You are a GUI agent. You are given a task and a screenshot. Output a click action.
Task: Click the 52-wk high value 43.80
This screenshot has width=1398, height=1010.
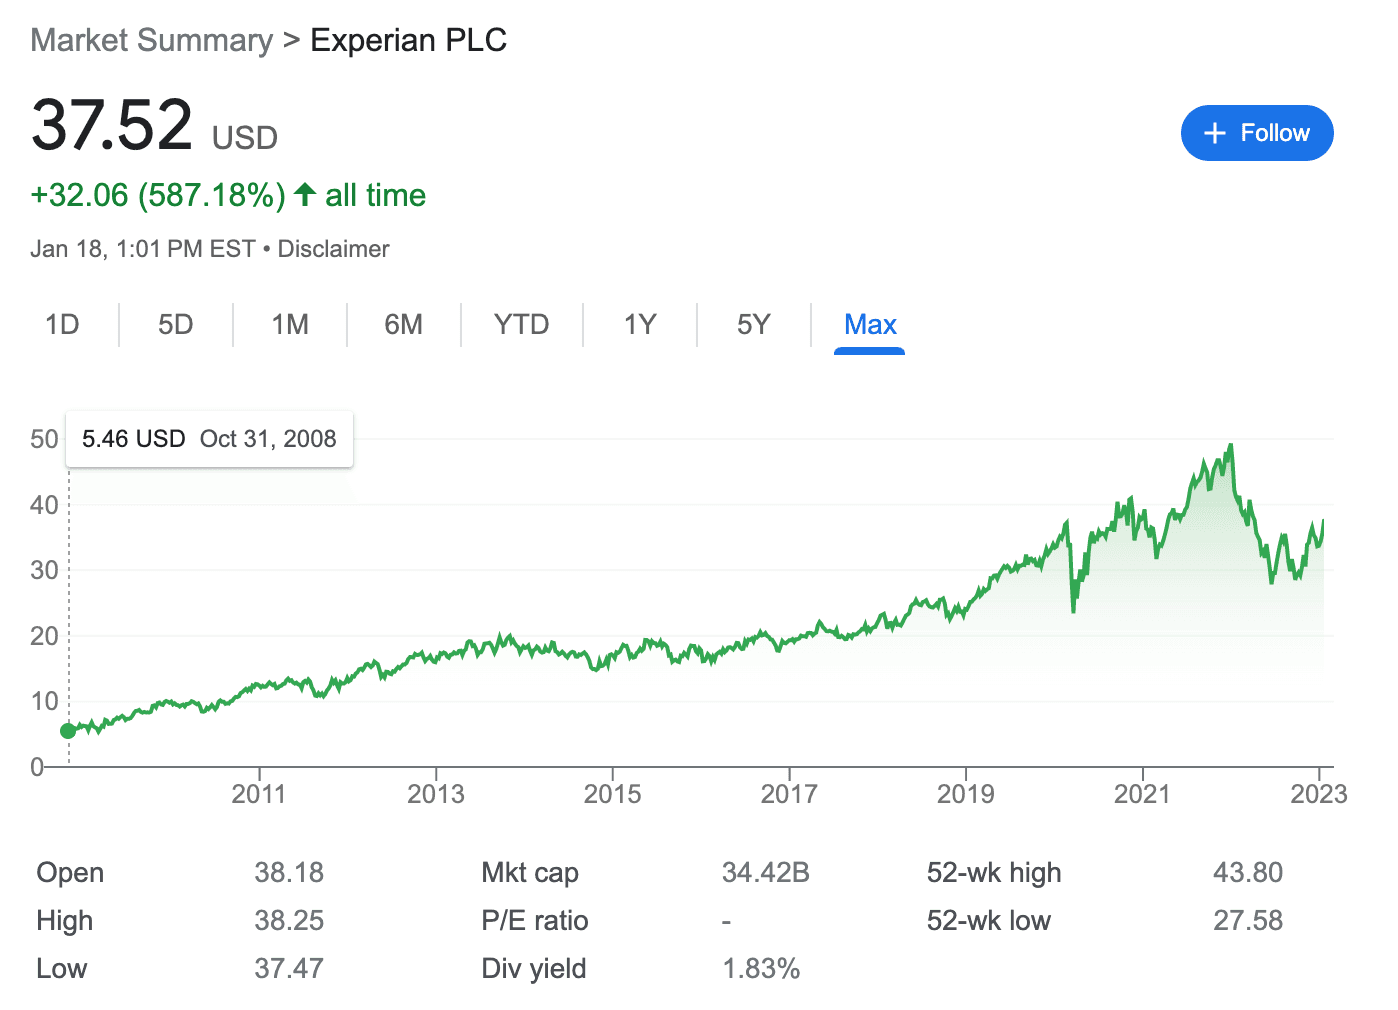click(x=1247, y=873)
